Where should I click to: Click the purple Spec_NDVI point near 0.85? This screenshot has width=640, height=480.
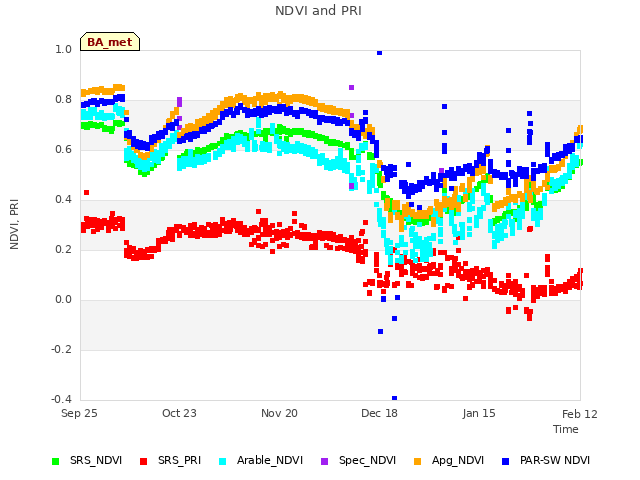point(351,87)
